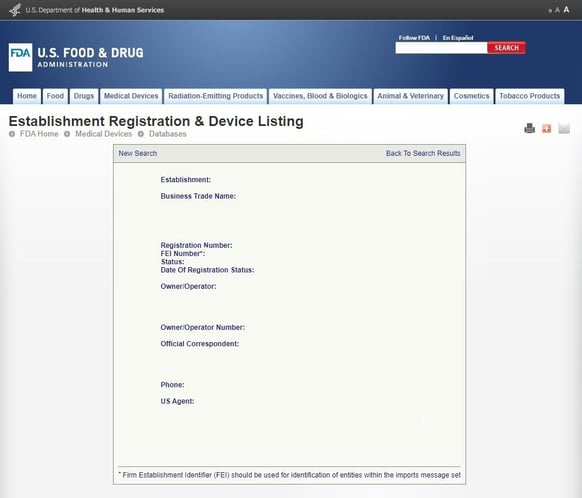The height and width of the screenshot is (498, 582).
Task: Click the red SEARCH button
Action: click(506, 48)
